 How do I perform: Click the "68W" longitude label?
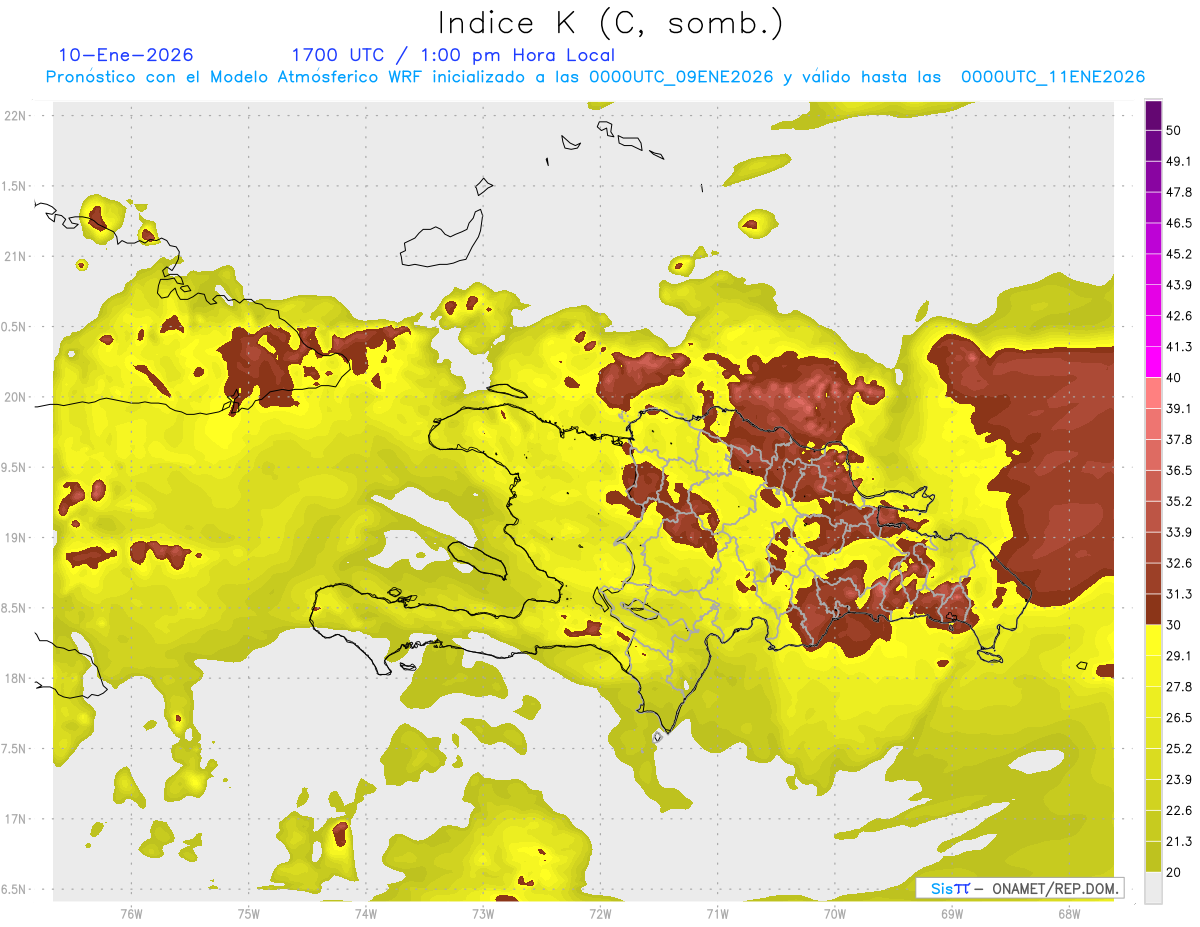coord(1068,913)
